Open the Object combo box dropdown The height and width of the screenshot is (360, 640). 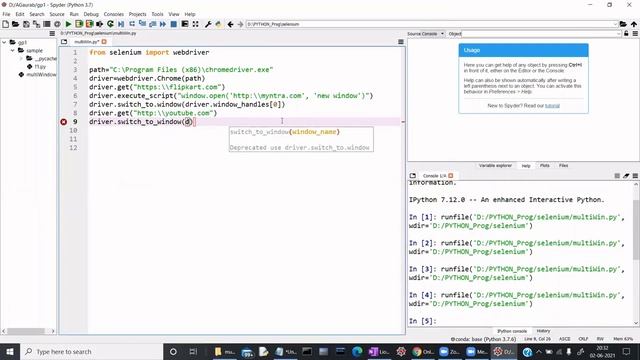(619, 33)
